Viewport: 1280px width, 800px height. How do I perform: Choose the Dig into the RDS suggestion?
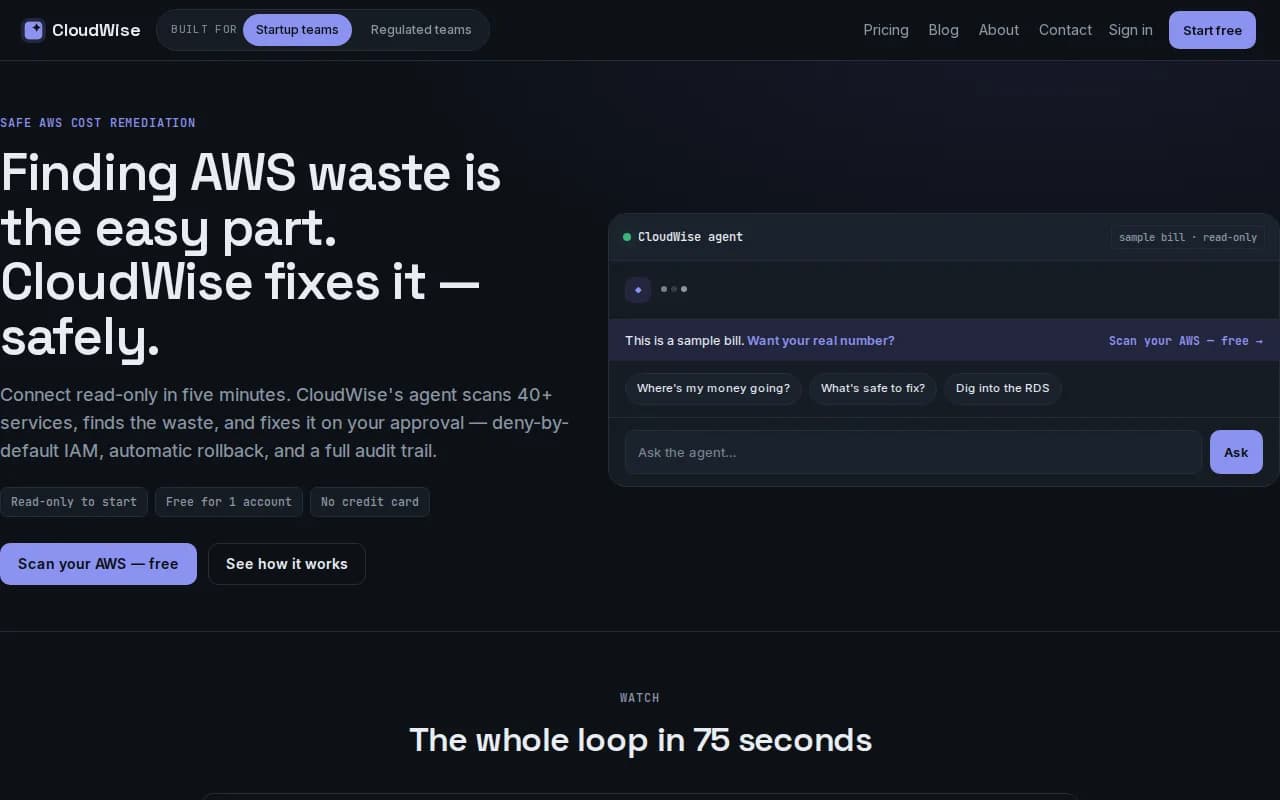[x=1003, y=388]
